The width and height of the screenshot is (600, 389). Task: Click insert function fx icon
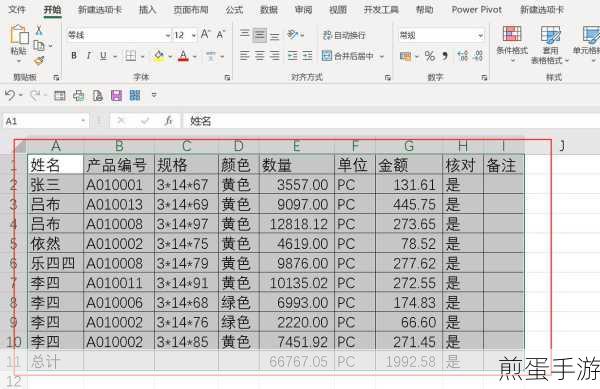[x=168, y=121]
